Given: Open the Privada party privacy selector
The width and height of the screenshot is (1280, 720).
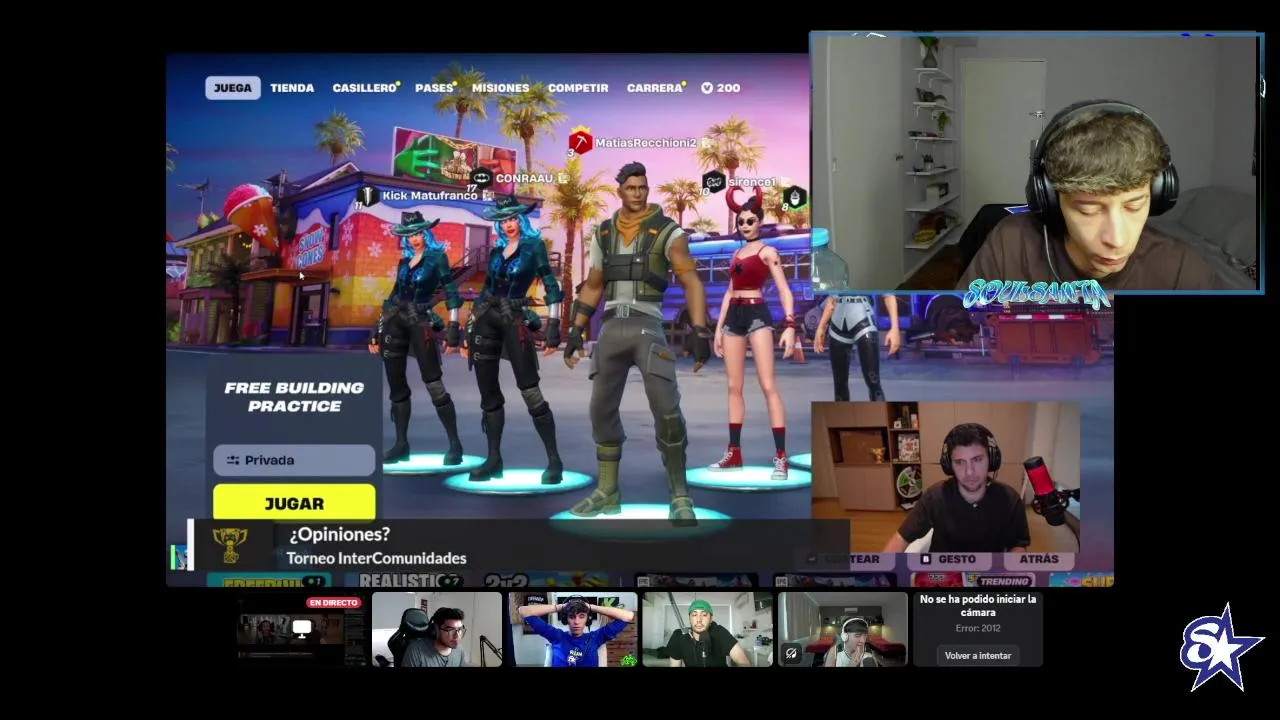Looking at the screenshot, I should [294, 460].
